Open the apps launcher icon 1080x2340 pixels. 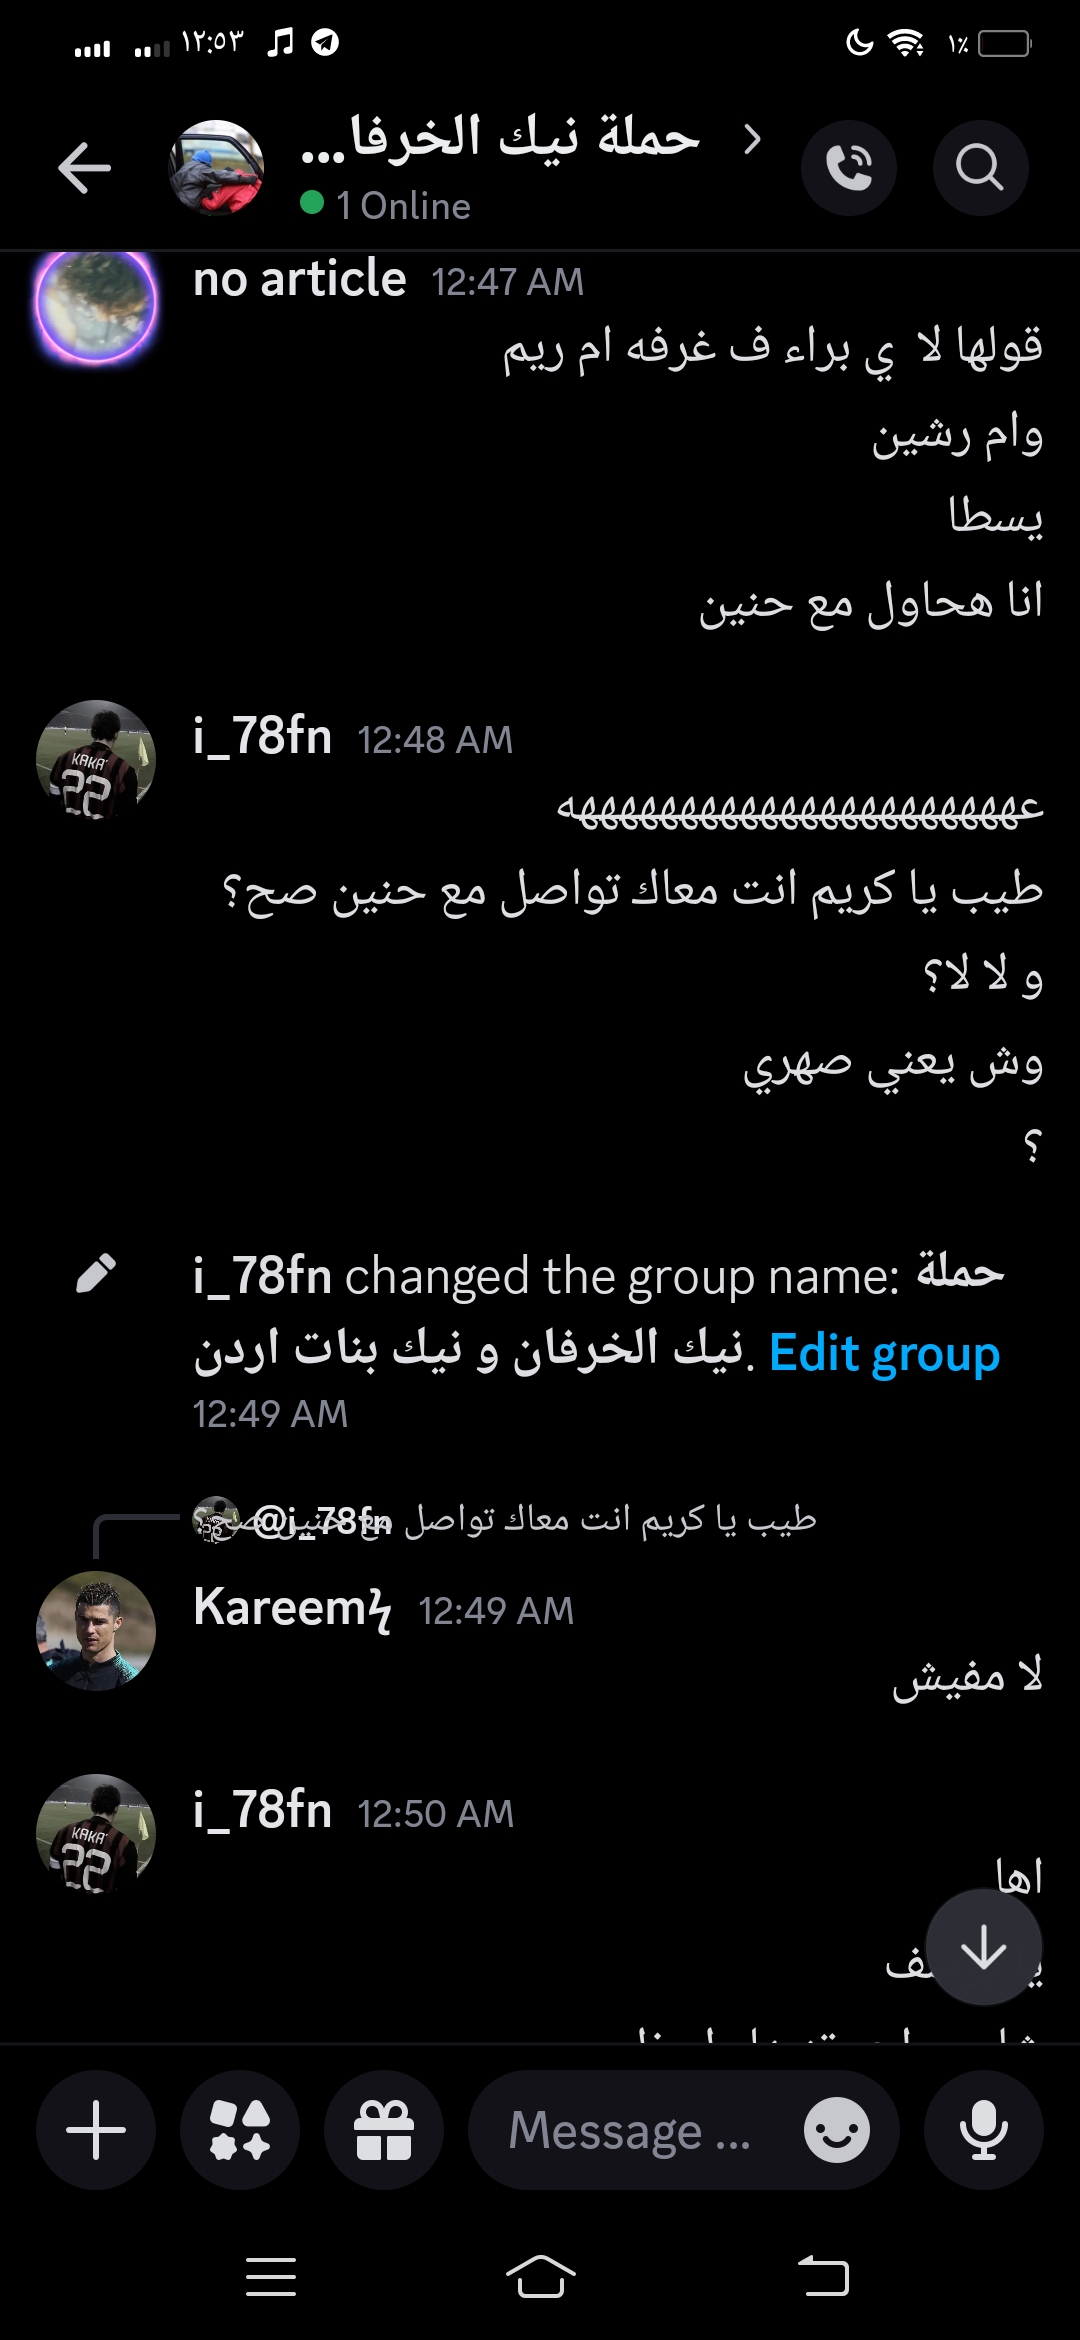pos(240,2130)
